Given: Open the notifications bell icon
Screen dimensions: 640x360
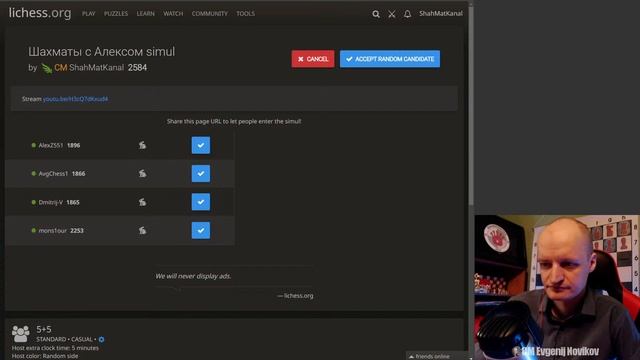Looking at the screenshot, I should [x=407, y=14].
